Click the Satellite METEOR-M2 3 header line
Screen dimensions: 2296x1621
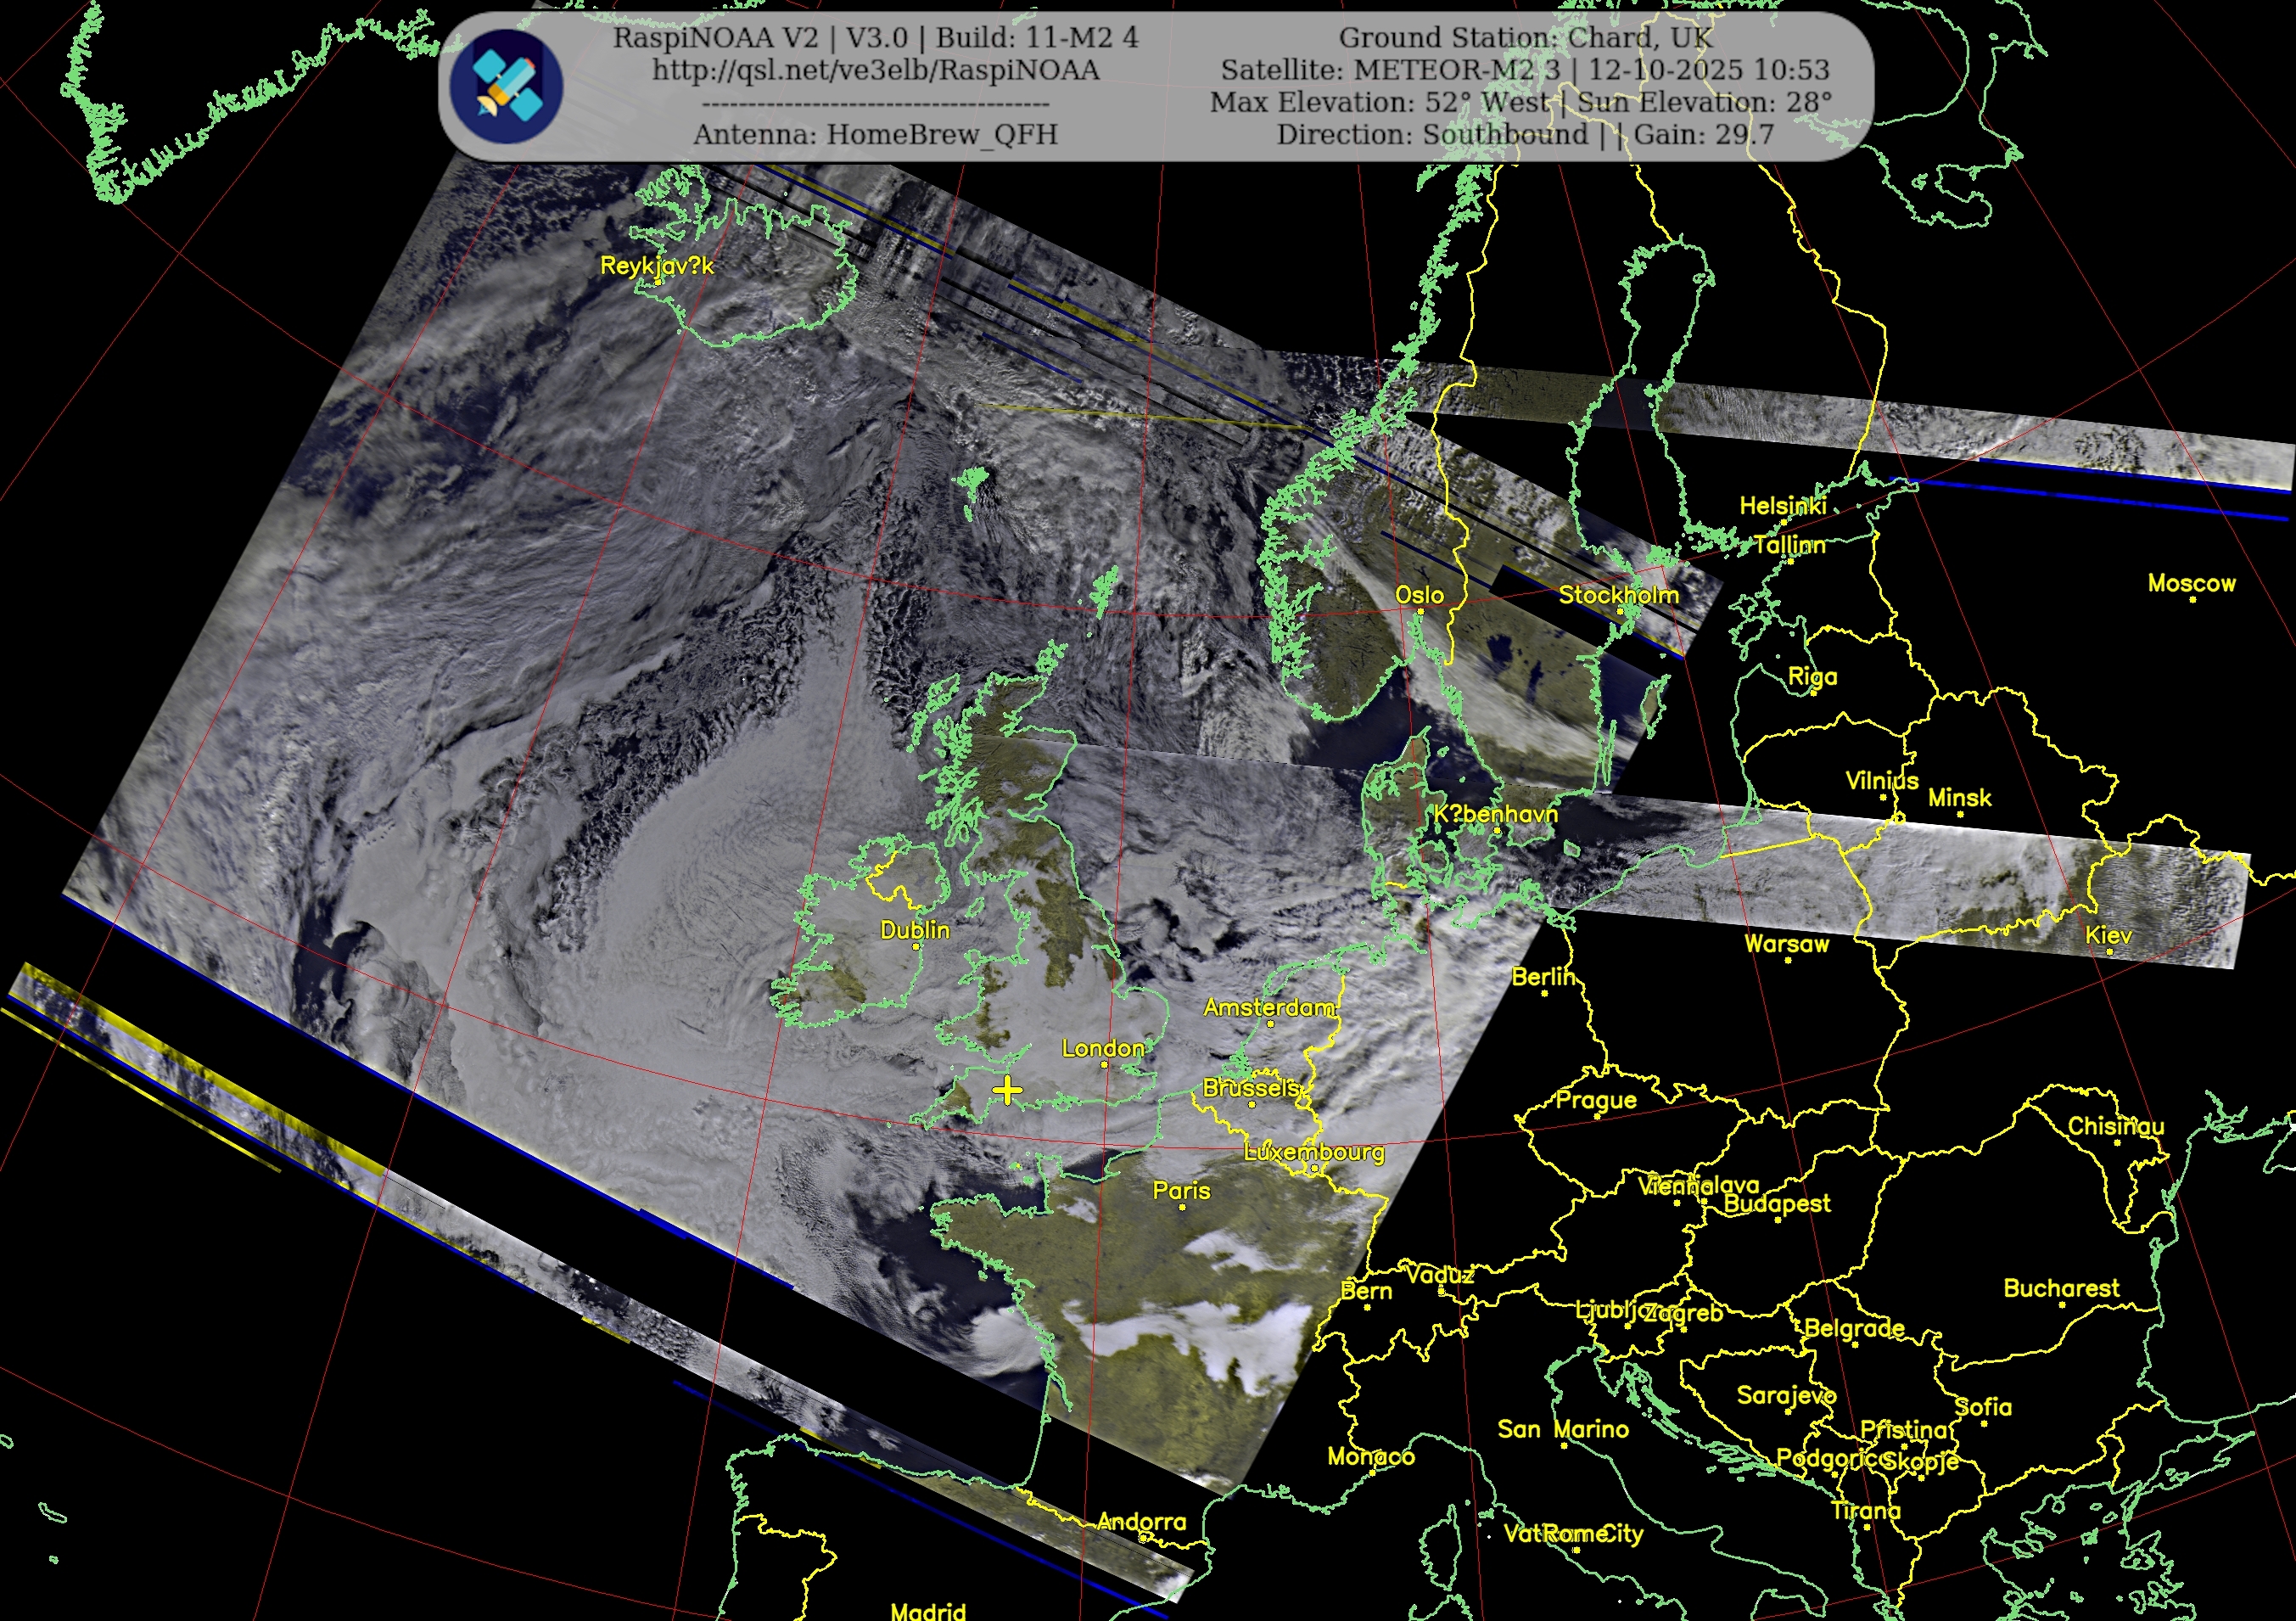1525,70
